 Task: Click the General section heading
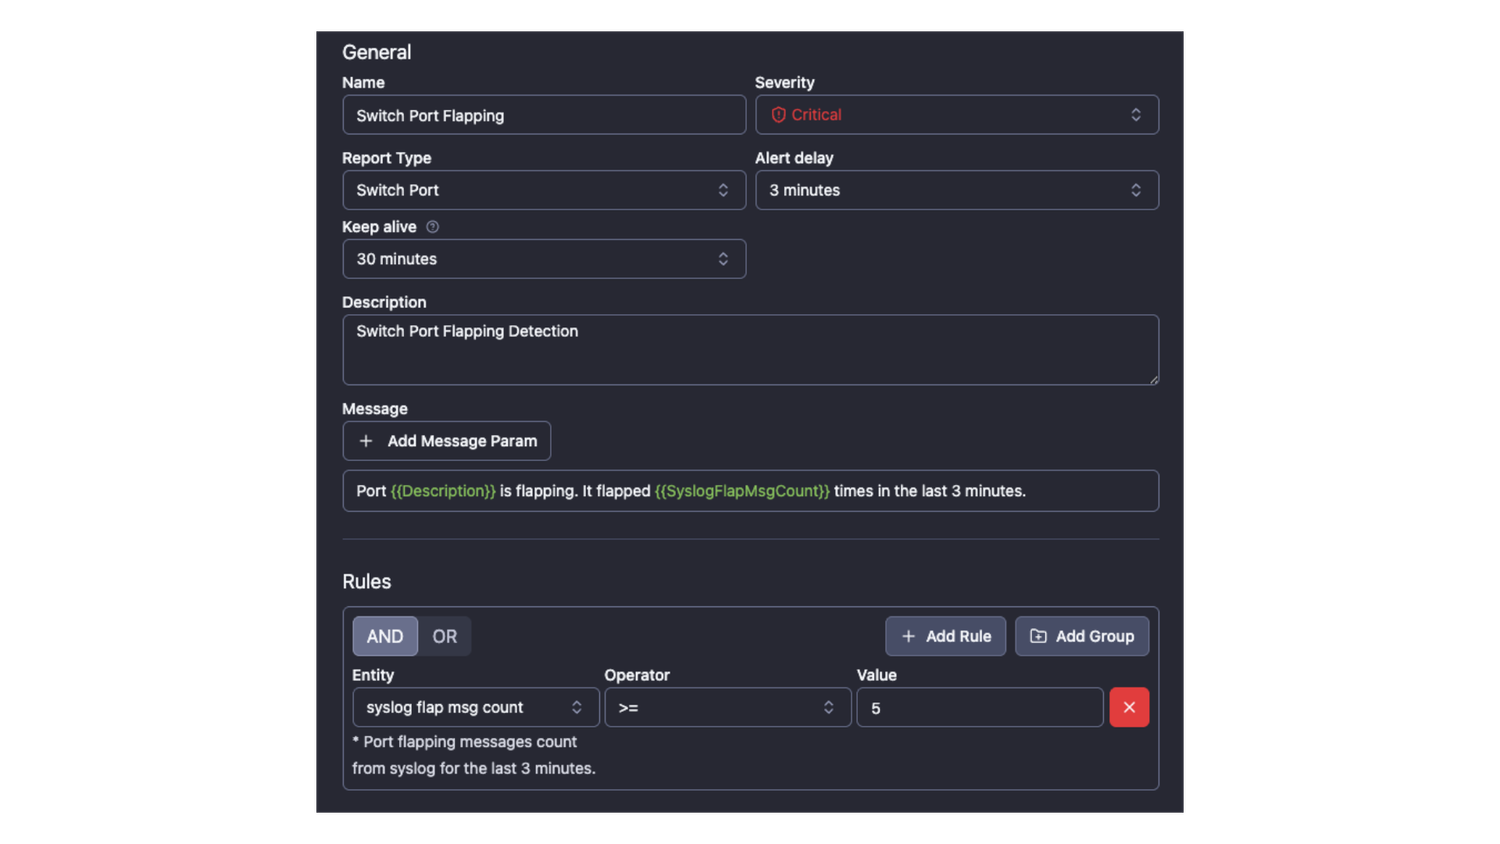[377, 52]
